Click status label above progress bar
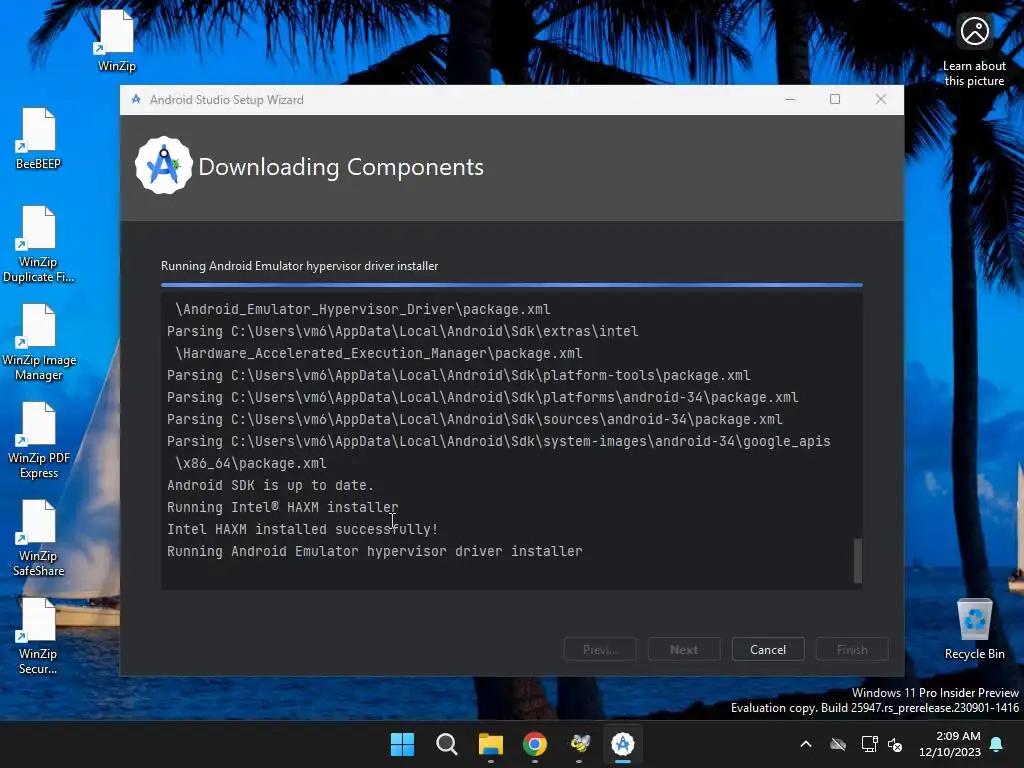Image resolution: width=1024 pixels, height=768 pixels. [x=300, y=266]
